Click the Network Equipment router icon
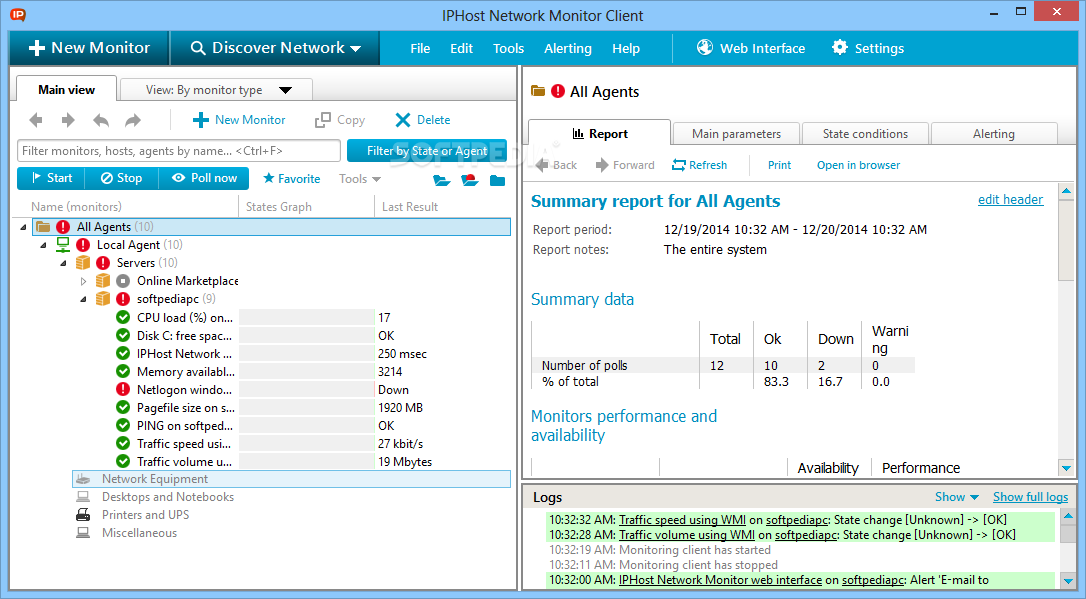Viewport: 1086px width, 599px height. (83, 479)
